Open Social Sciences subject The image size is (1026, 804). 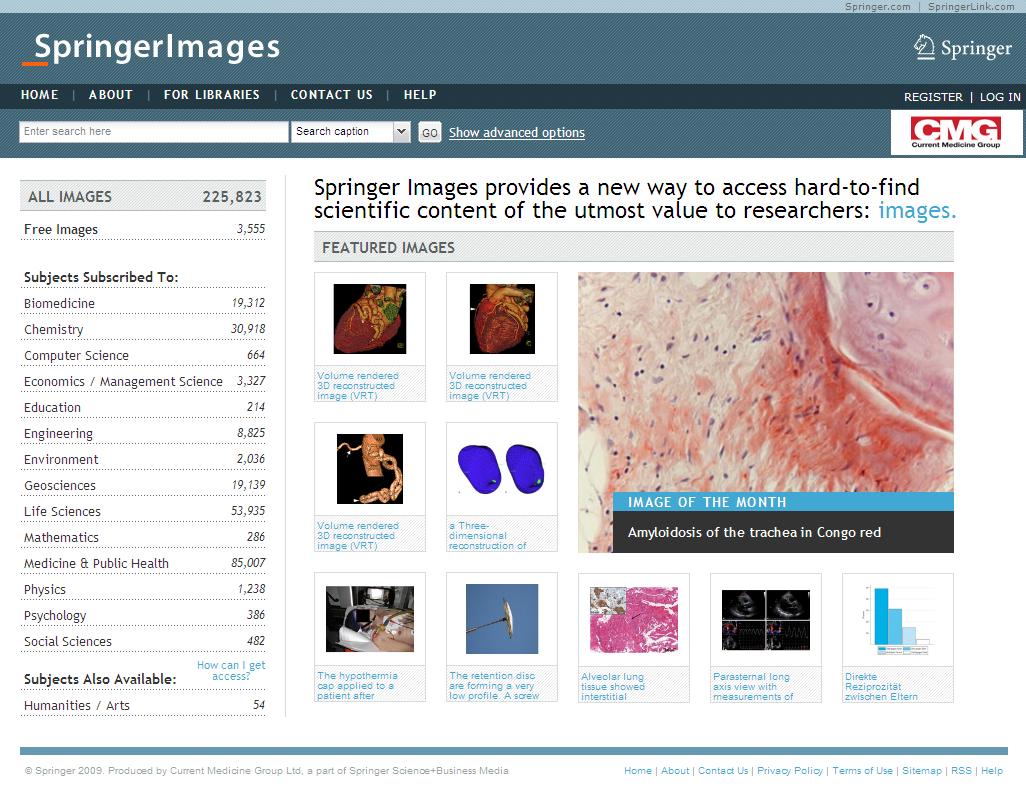point(143,641)
